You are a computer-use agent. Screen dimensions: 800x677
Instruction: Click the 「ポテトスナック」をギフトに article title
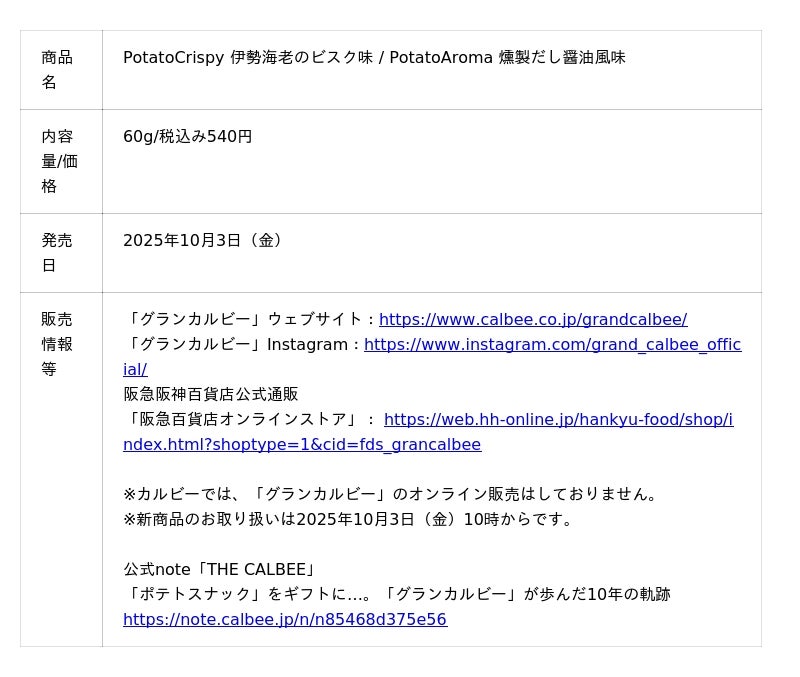tap(397, 595)
